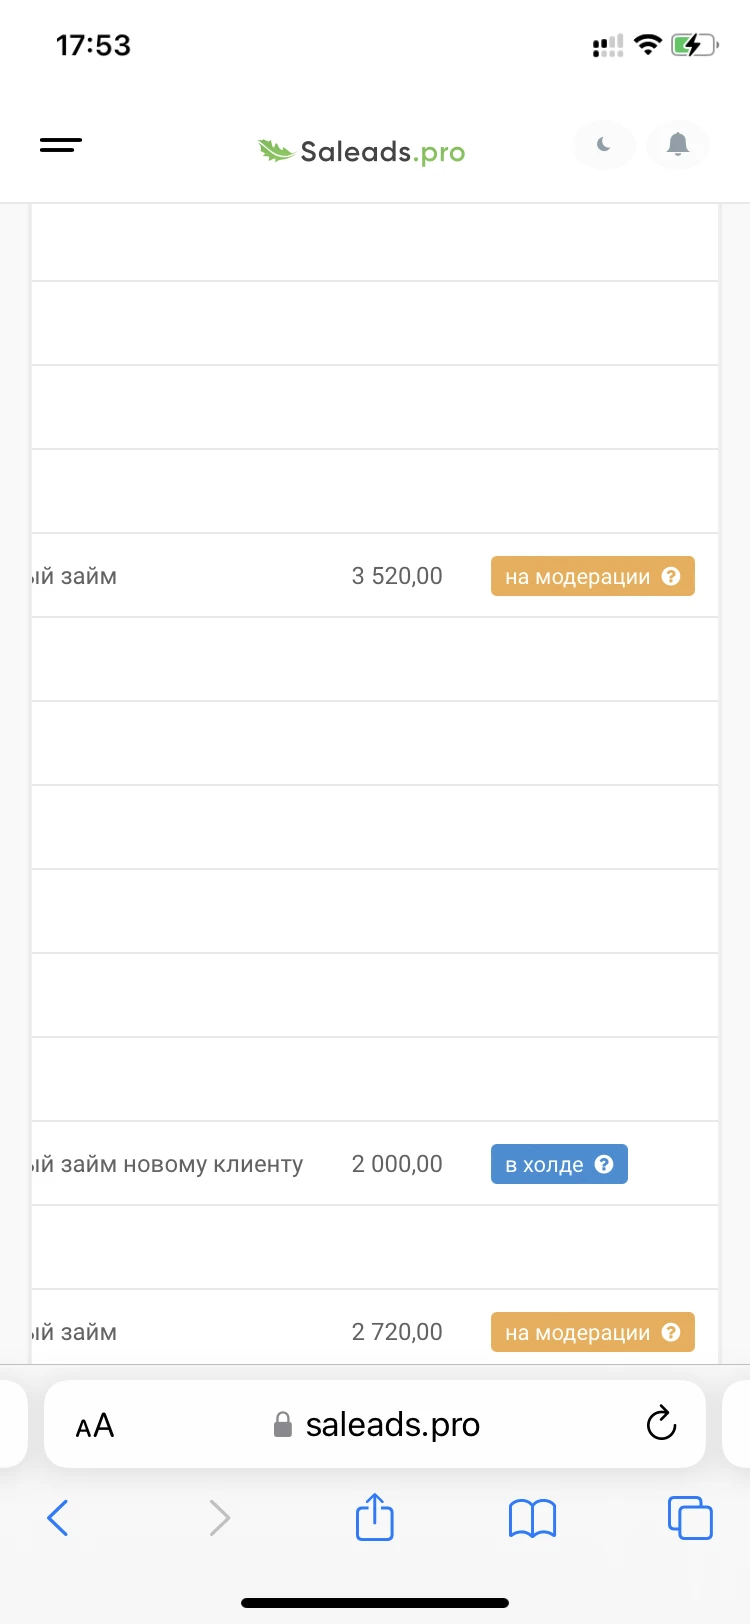This screenshot has width=750, height=1624.
Task: Open the hamburger navigation menu
Action: [61, 145]
